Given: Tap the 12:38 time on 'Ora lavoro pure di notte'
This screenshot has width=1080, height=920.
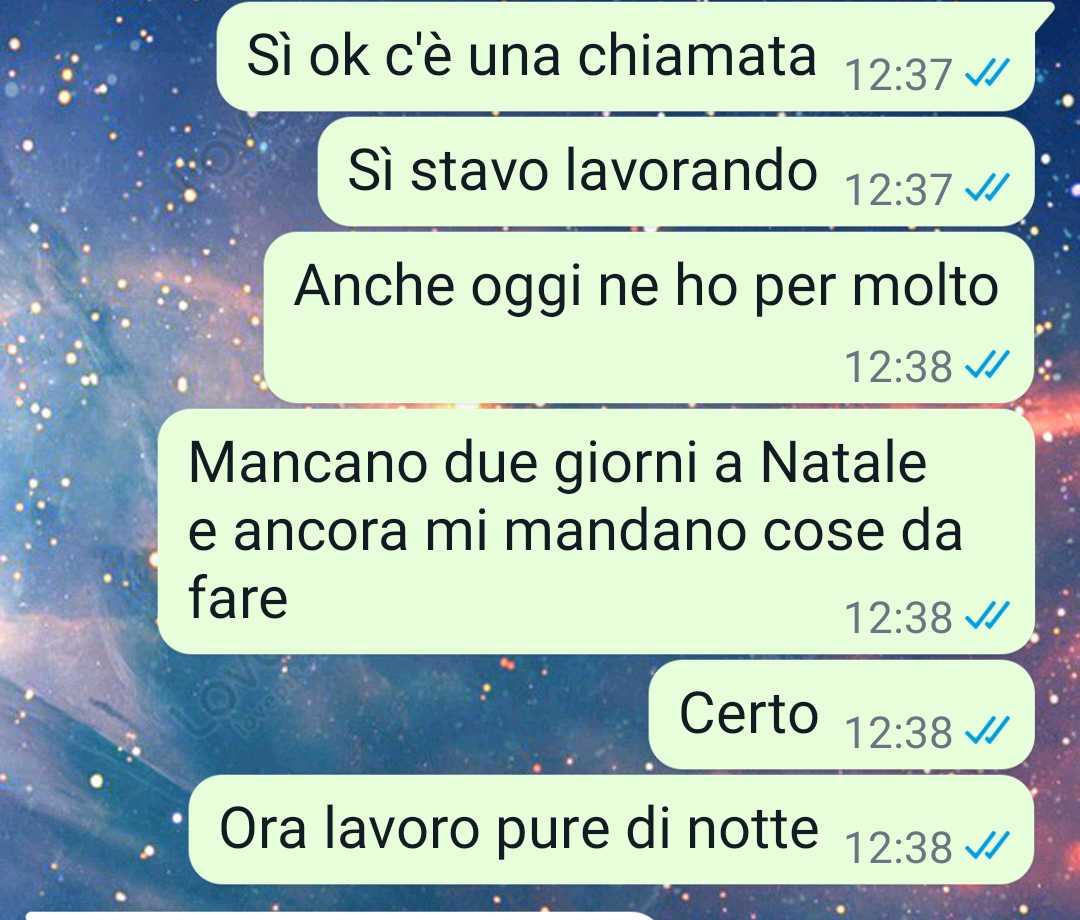Looking at the screenshot, I should (898, 848).
